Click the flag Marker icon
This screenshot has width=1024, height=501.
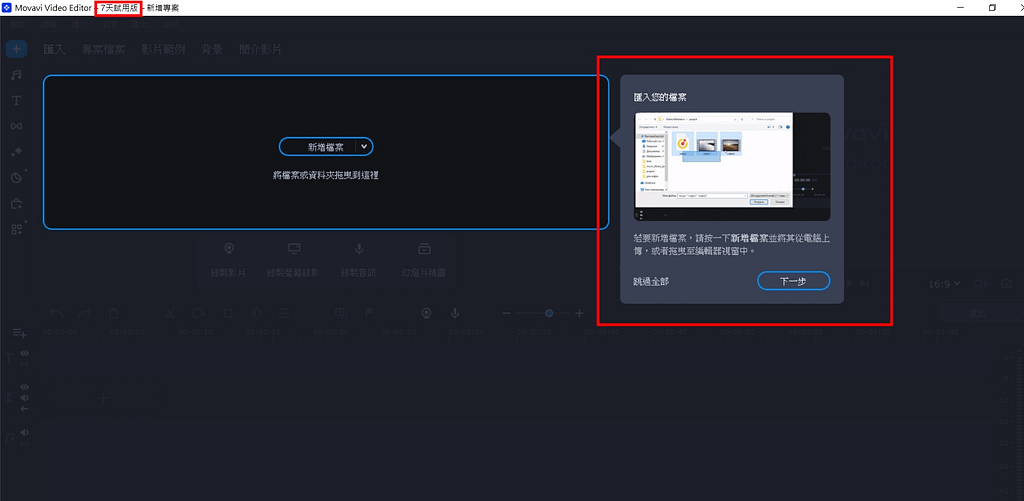click(368, 314)
